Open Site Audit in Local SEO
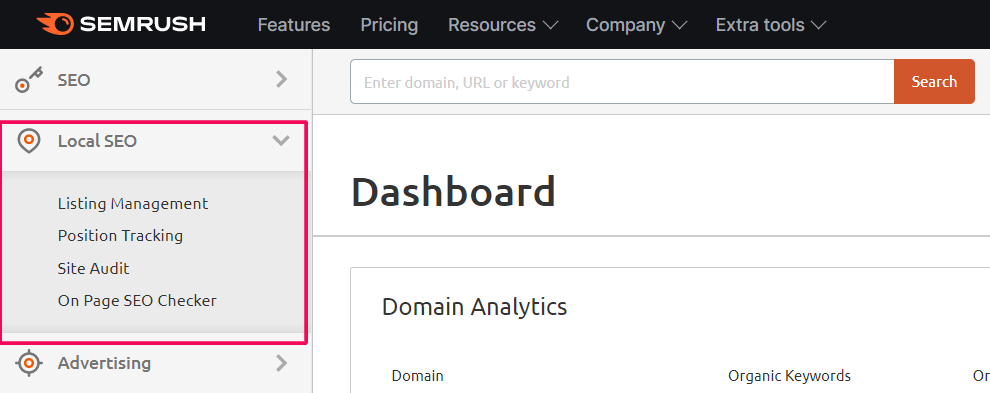Image resolution: width=990 pixels, height=393 pixels. [93, 269]
